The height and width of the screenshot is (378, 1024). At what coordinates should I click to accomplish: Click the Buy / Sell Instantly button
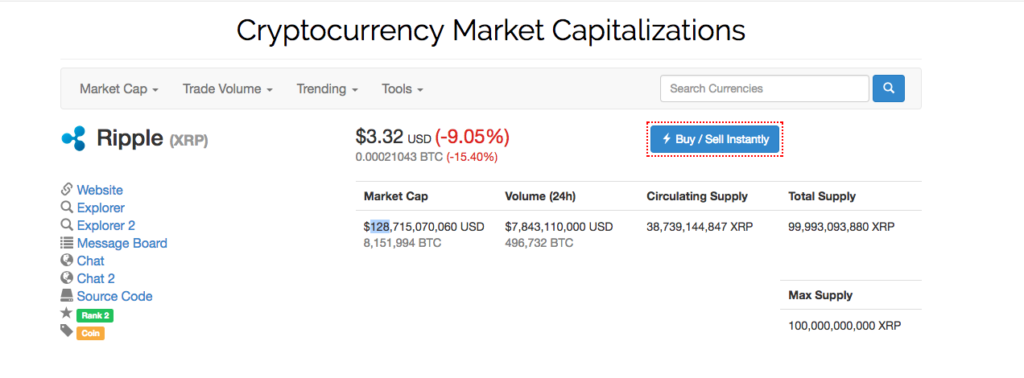coord(714,139)
